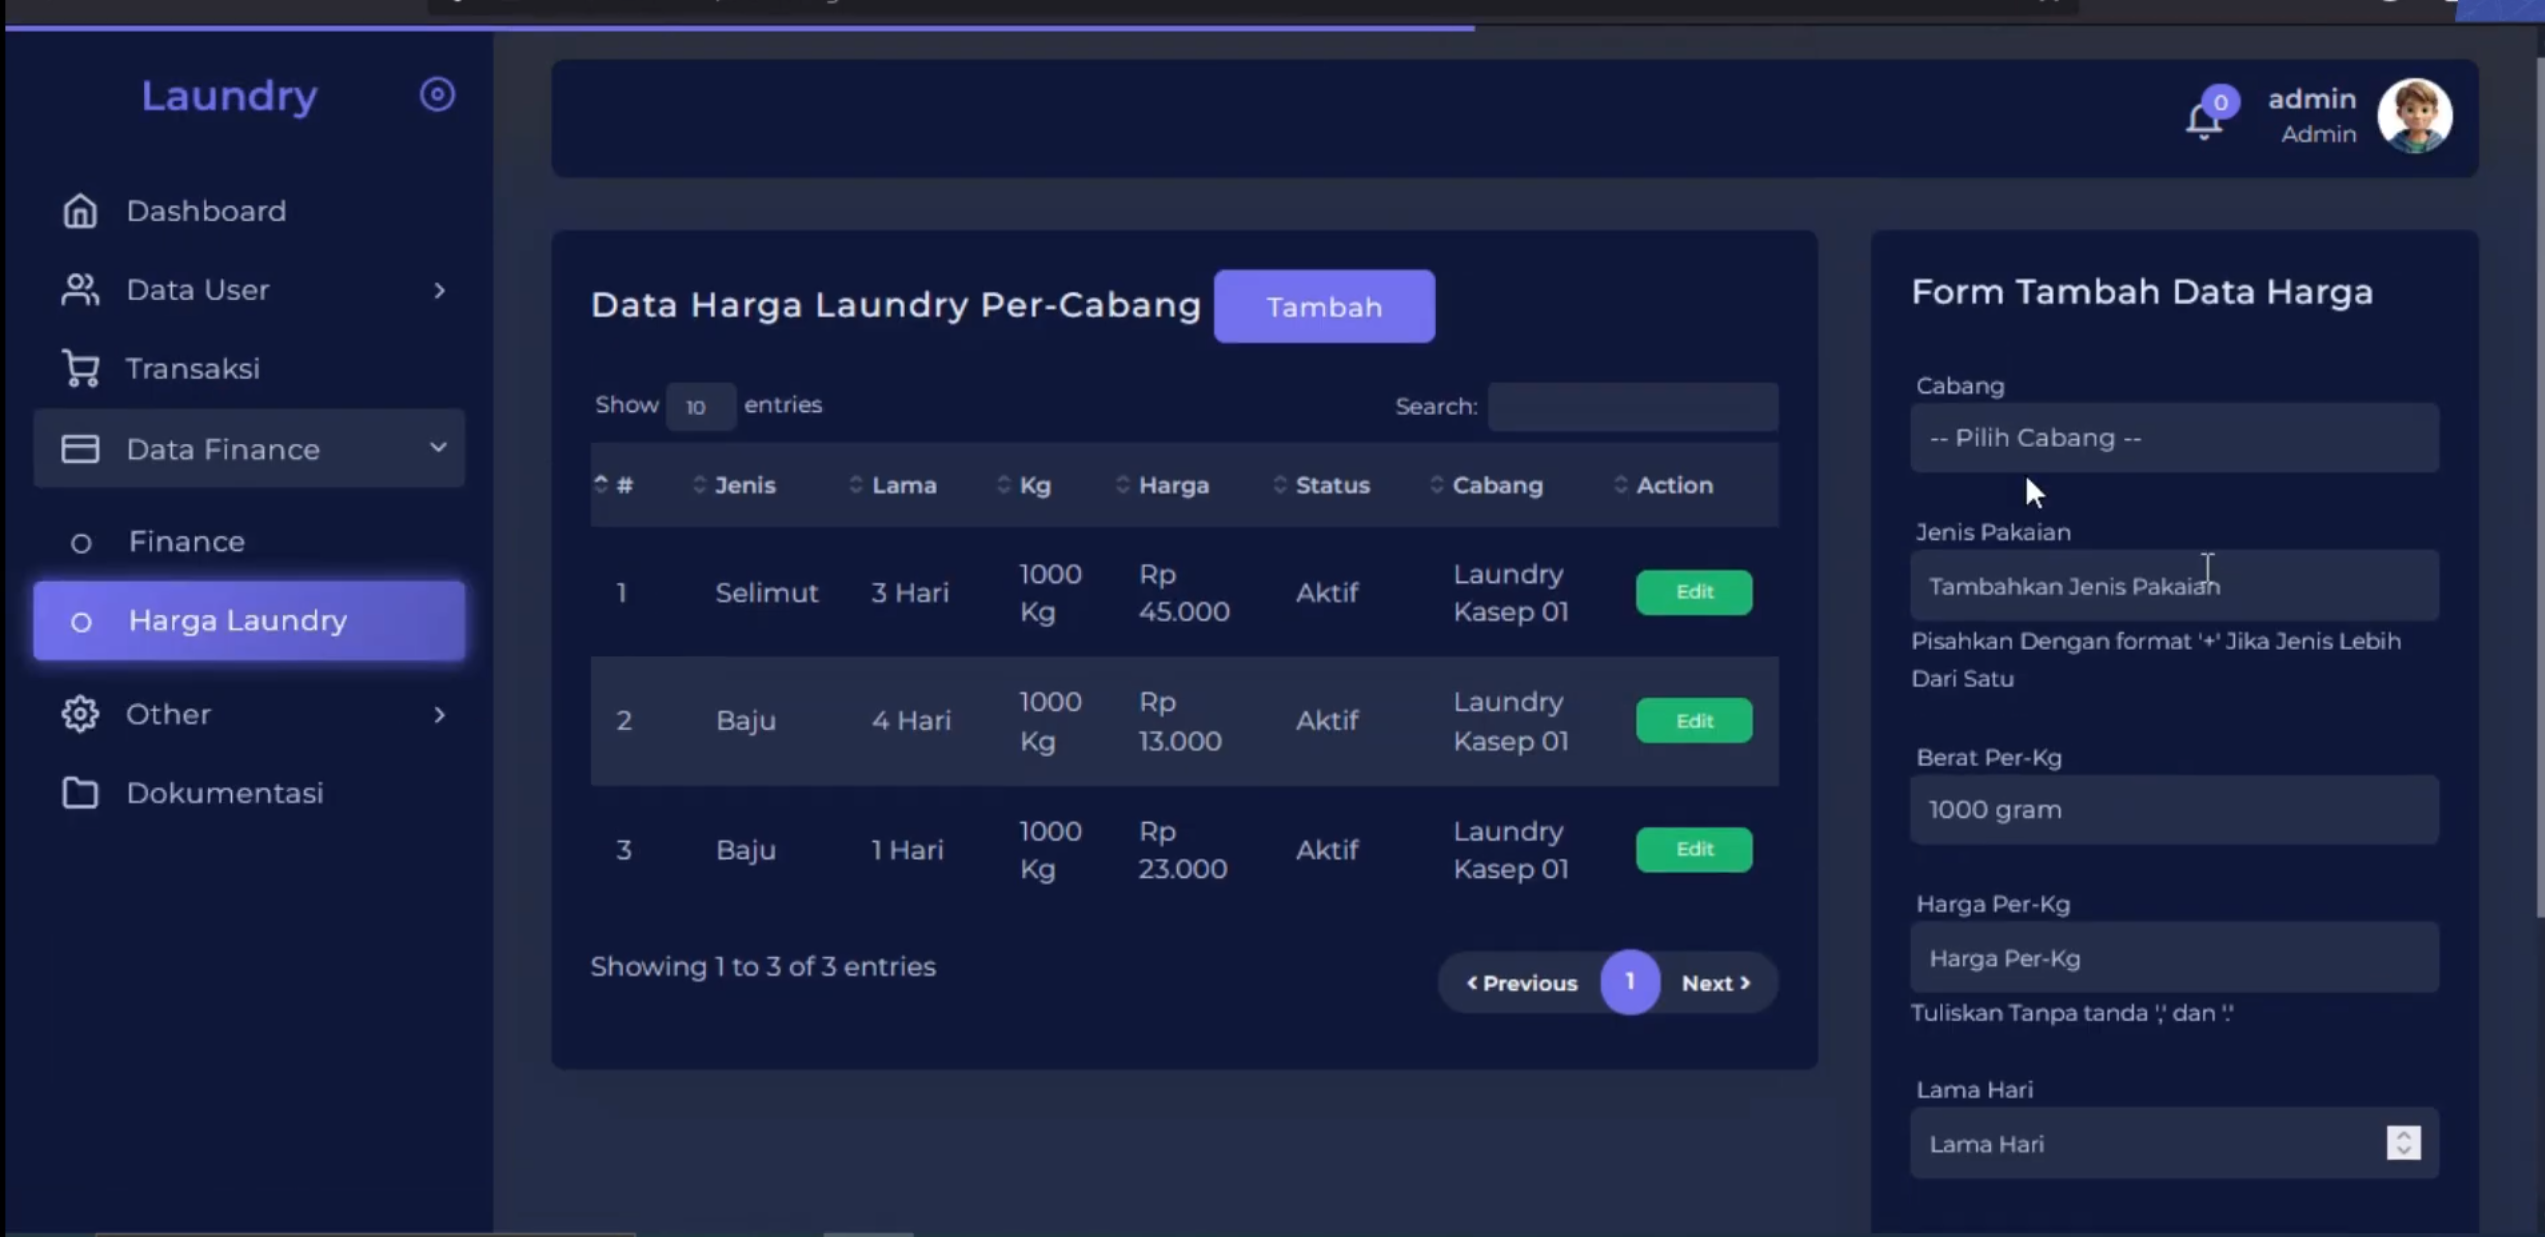
Task: Expand the Data User submenu chevron
Action: click(439, 290)
